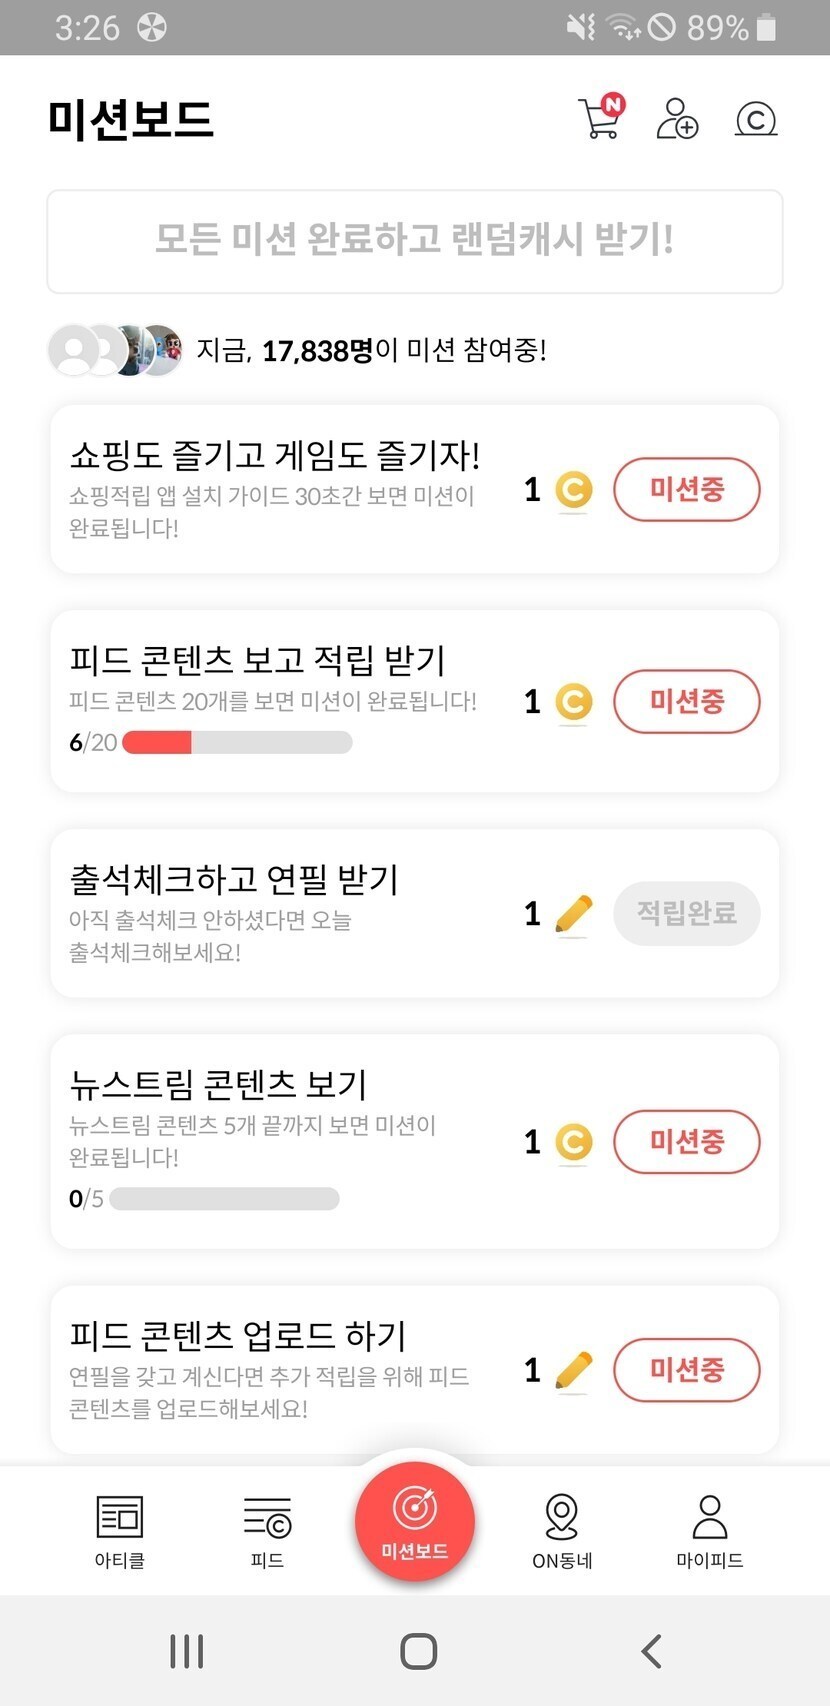
Task: Switch to the 피드 tab
Action: point(267,1530)
